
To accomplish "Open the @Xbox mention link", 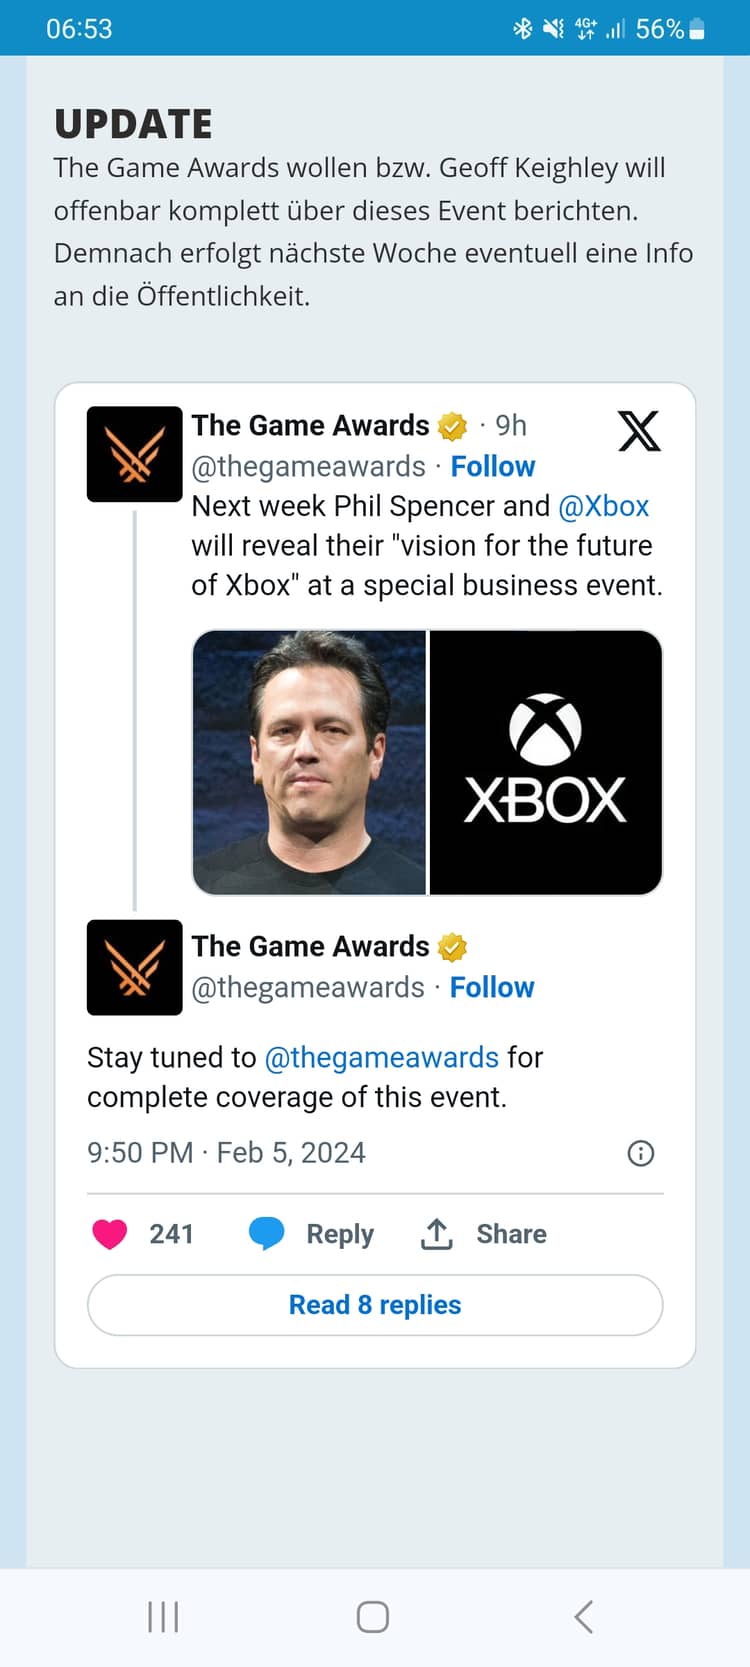I will click(x=604, y=506).
